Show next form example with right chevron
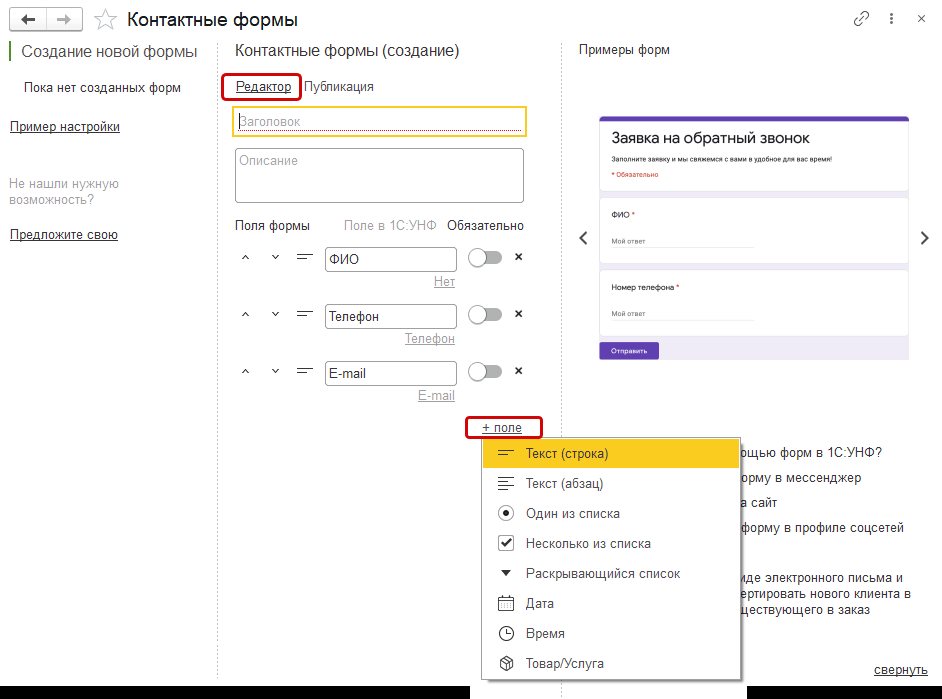Screen dimensions: 942x699 (x=924, y=238)
